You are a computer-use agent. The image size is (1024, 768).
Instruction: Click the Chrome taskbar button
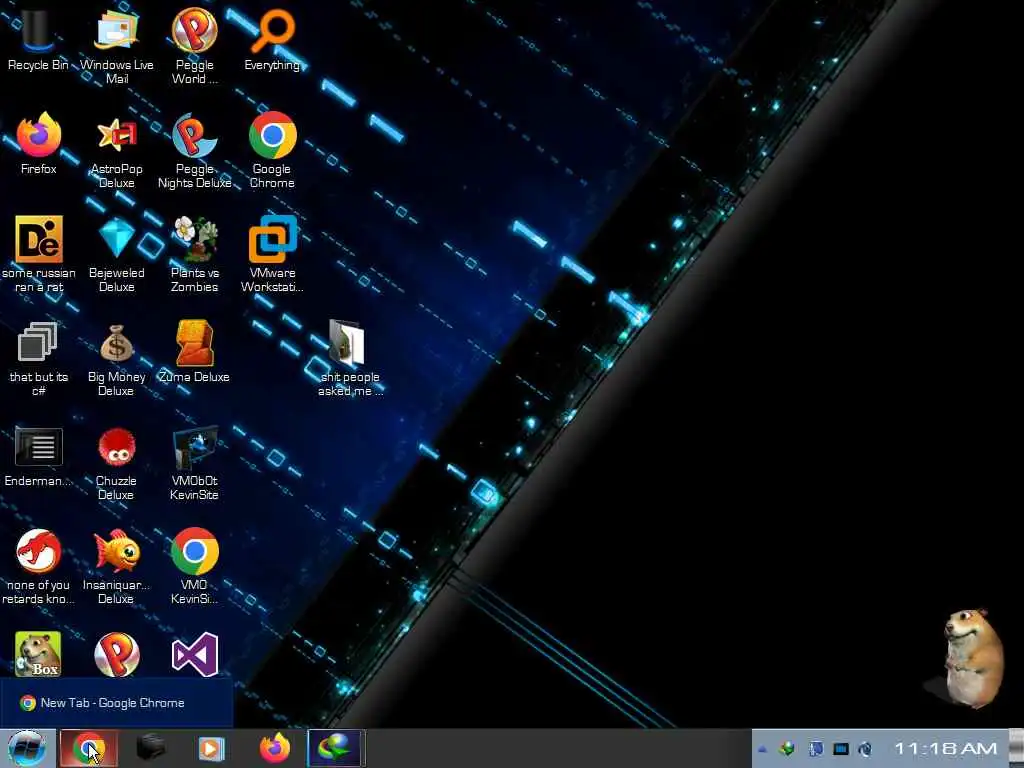89,748
